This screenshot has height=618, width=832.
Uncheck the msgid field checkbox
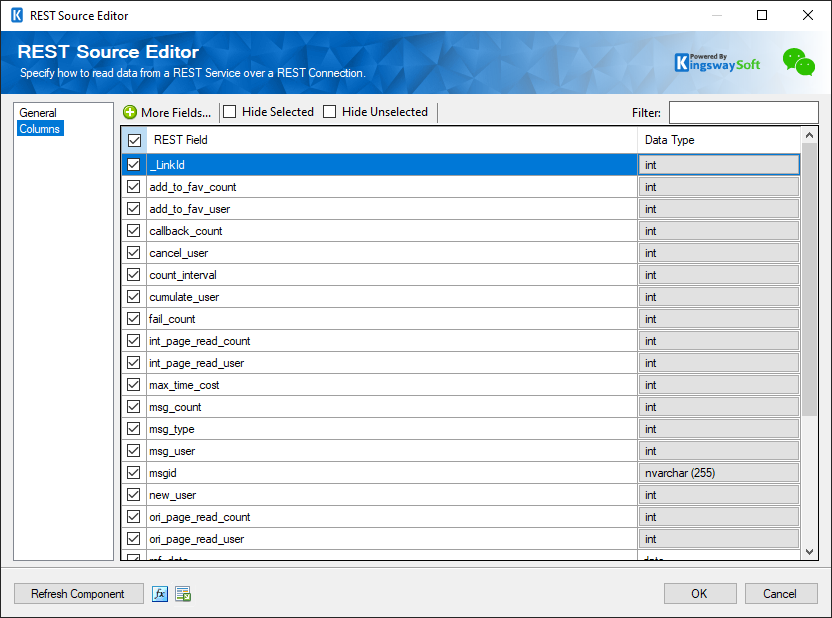pyautogui.click(x=134, y=473)
